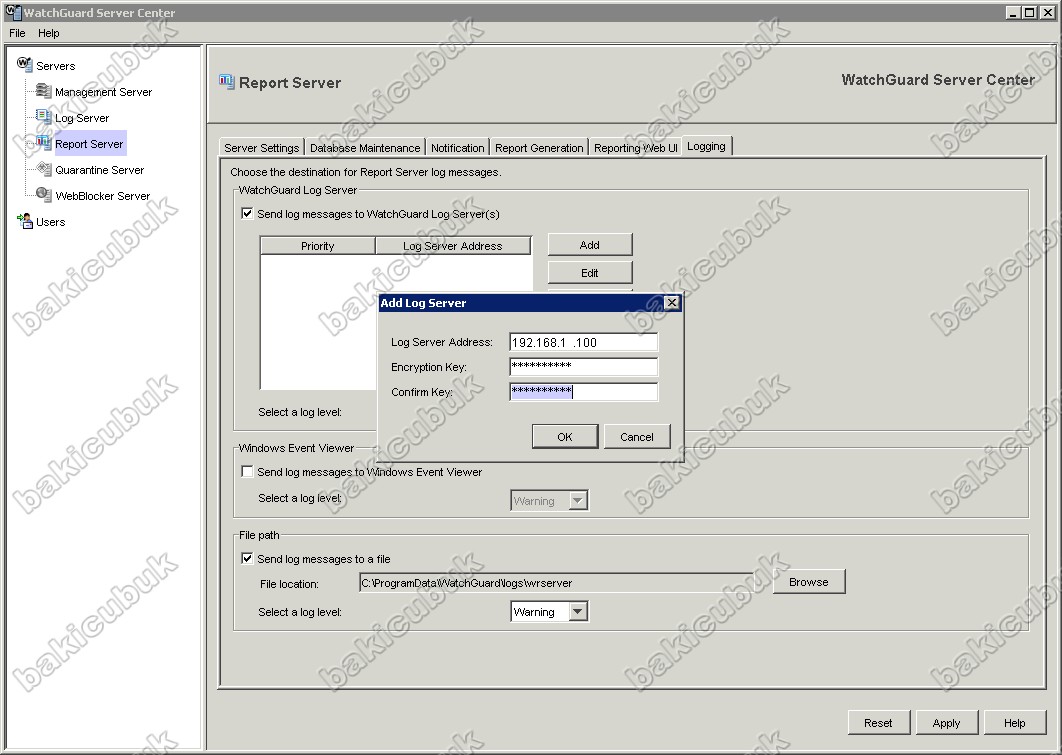
Task: Toggle Send log messages to WatchGuard Log Server(s)
Action: point(247,214)
